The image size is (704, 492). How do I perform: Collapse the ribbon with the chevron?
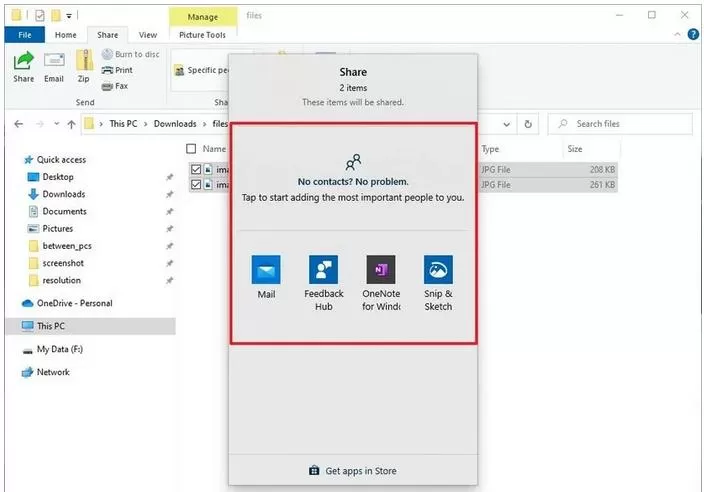[677, 35]
